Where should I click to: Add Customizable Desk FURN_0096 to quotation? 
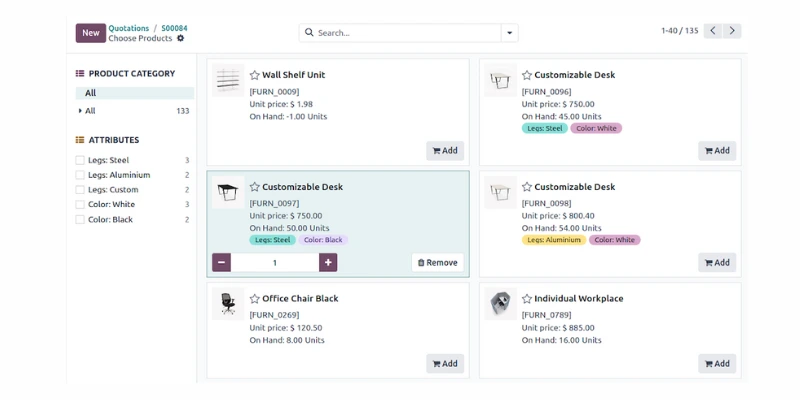[x=717, y=151]
